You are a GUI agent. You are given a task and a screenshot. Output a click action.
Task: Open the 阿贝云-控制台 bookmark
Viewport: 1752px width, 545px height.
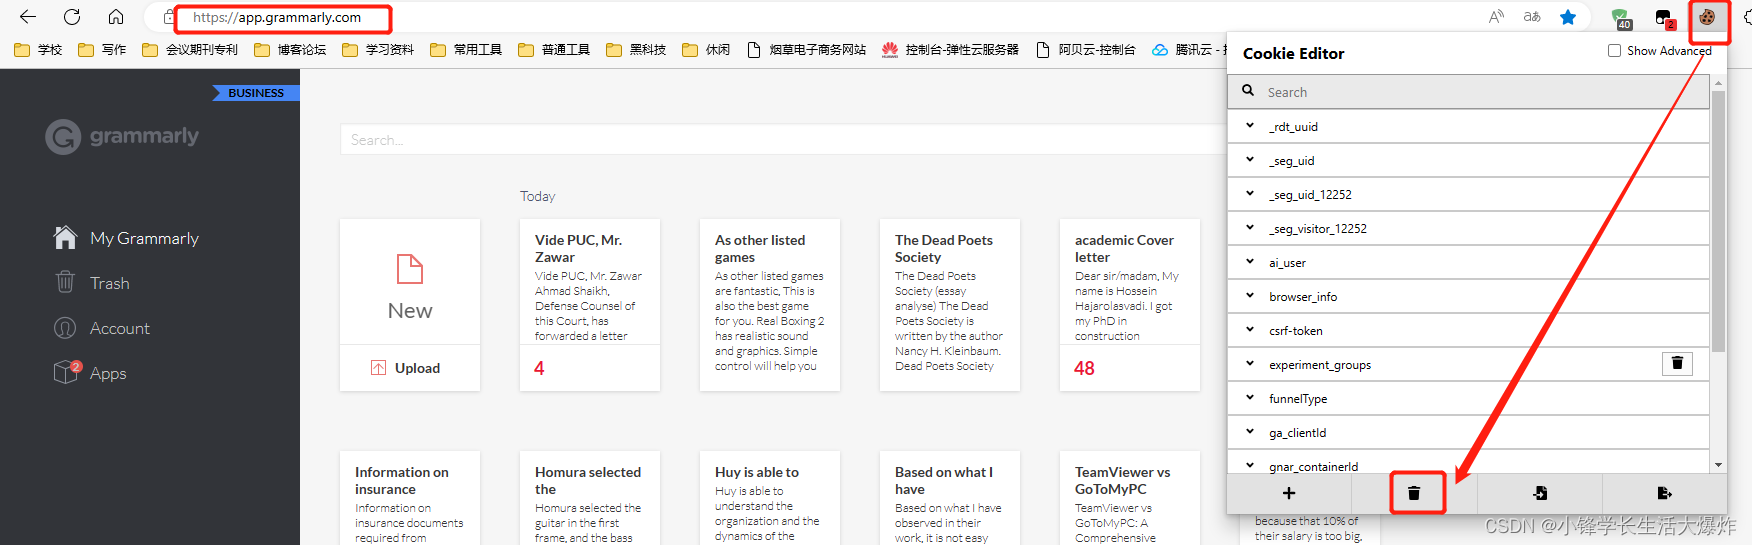[x=1086, y=49]
